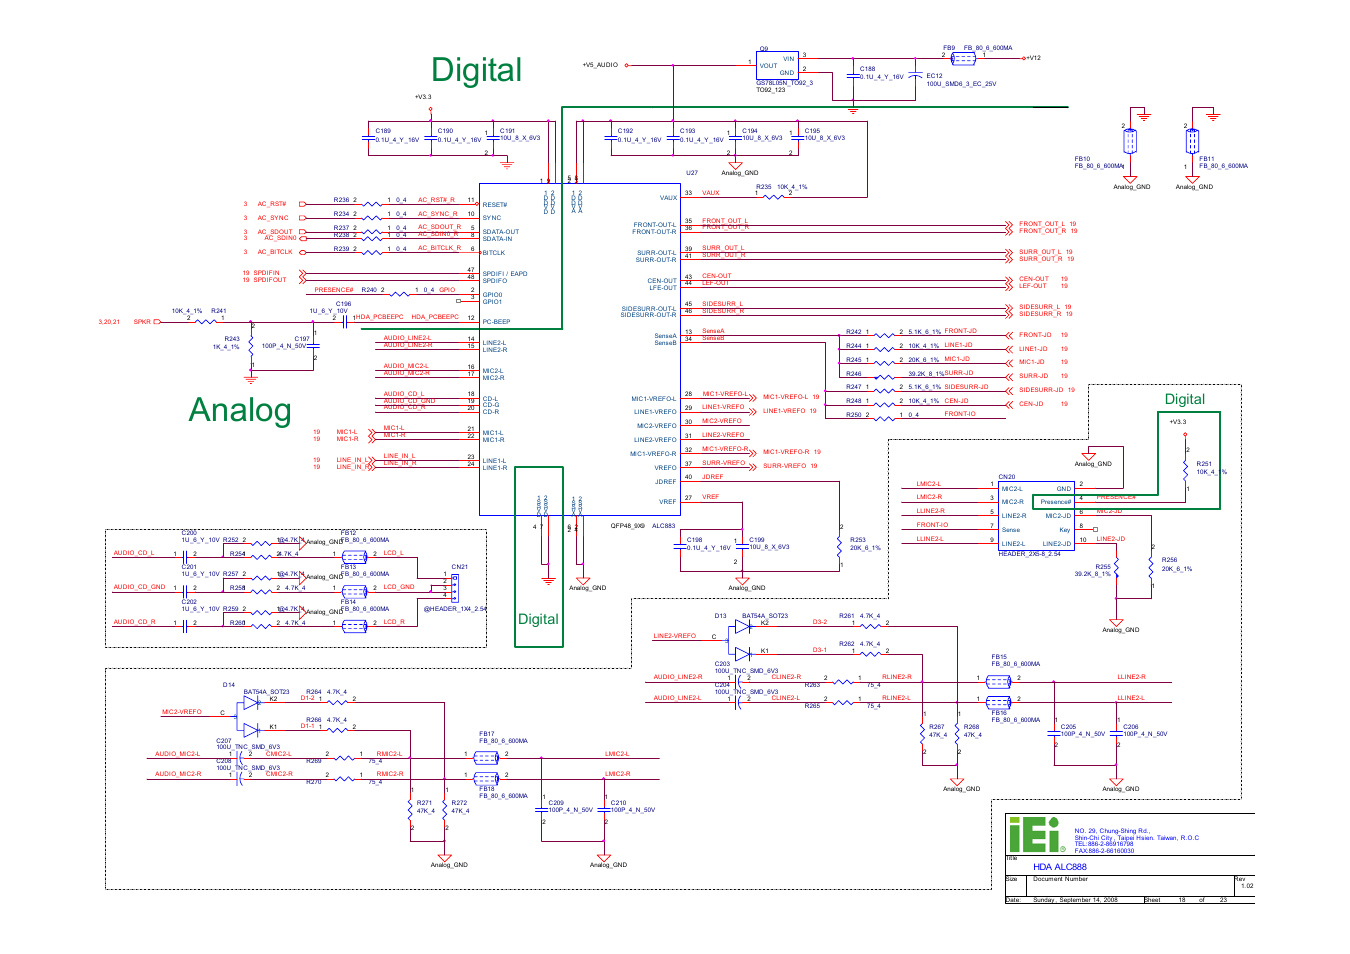Click the revision number 1.02
Viewport: 1350px width, 954px height.
click(1247, 886)
